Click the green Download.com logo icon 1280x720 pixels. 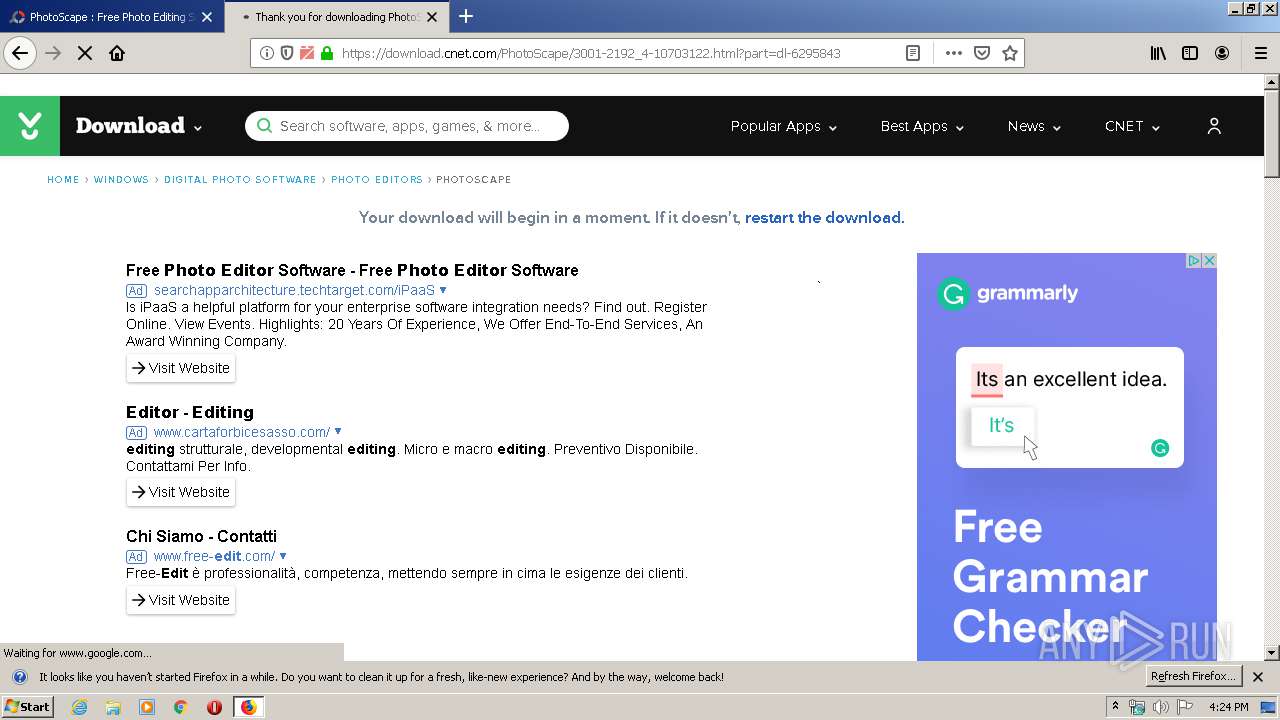pos(30,126)
